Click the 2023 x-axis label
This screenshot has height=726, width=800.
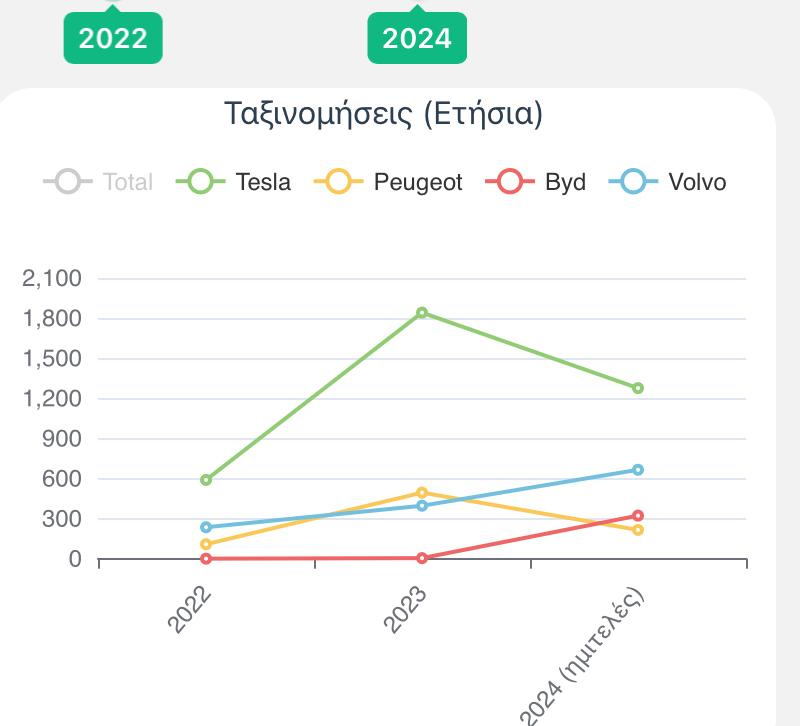coord(405,610)
